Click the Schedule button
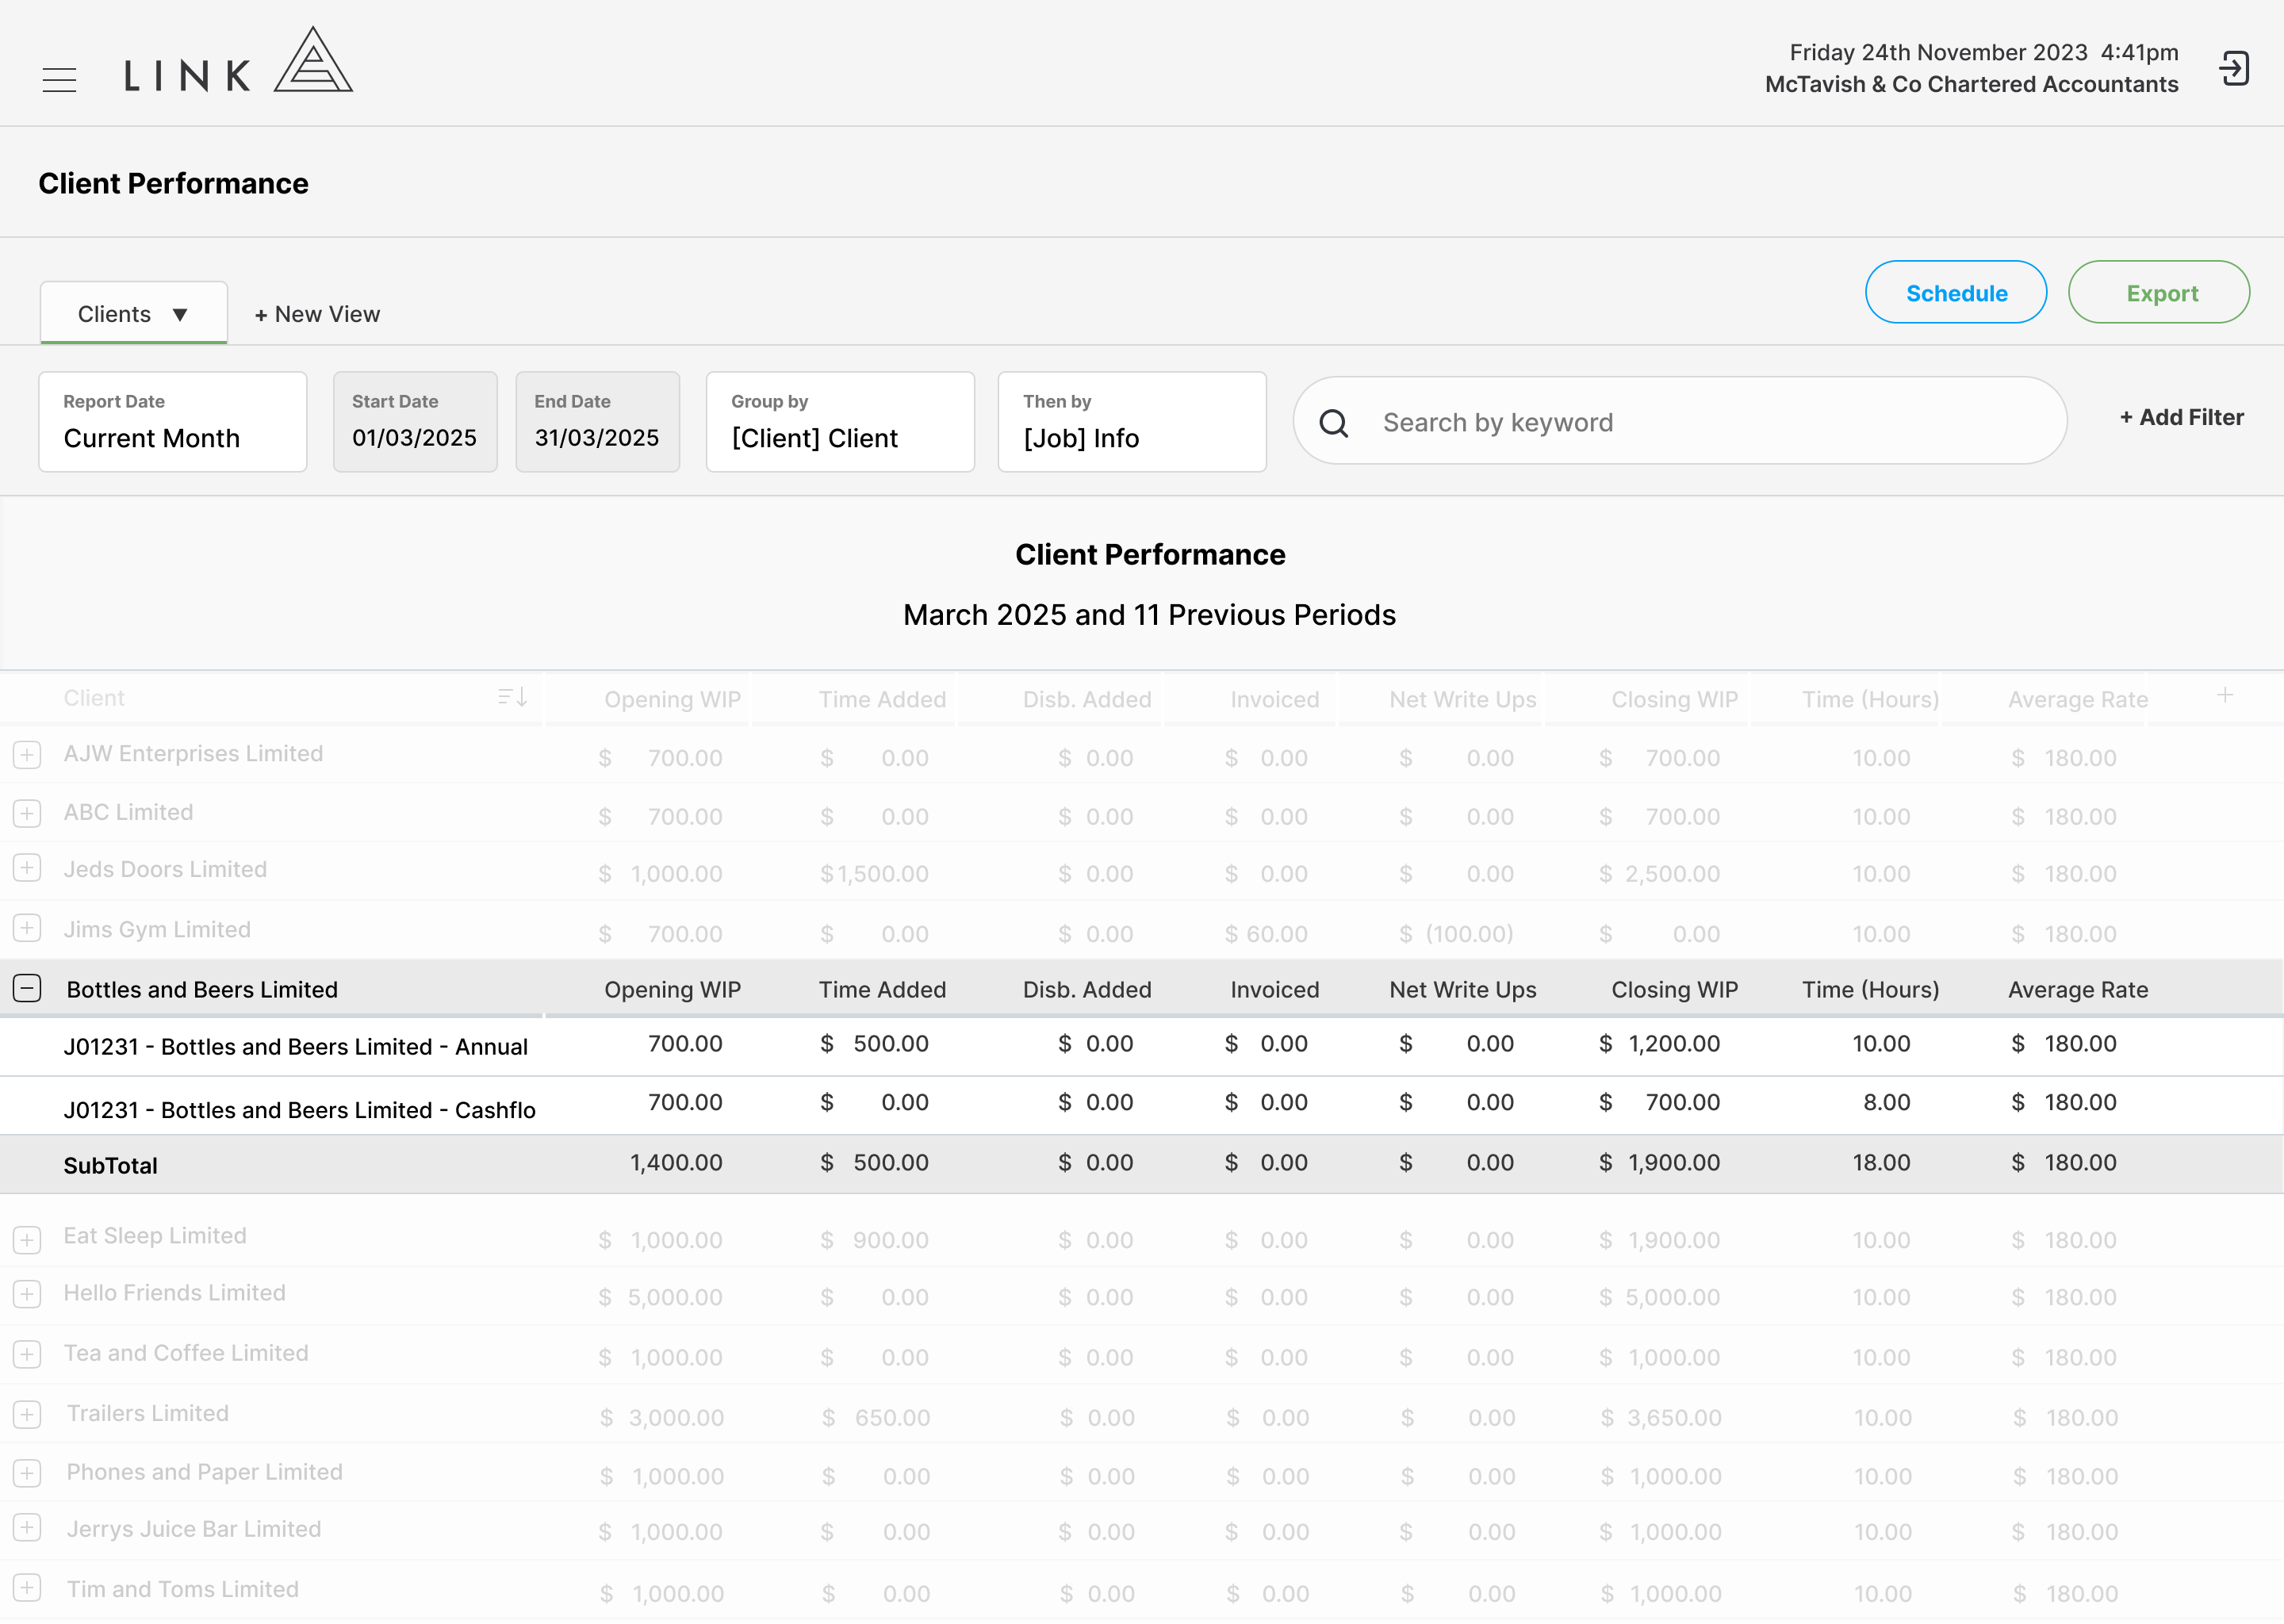The height and width of the screenshot is (1624, 2284). (x=1955, y=292)
